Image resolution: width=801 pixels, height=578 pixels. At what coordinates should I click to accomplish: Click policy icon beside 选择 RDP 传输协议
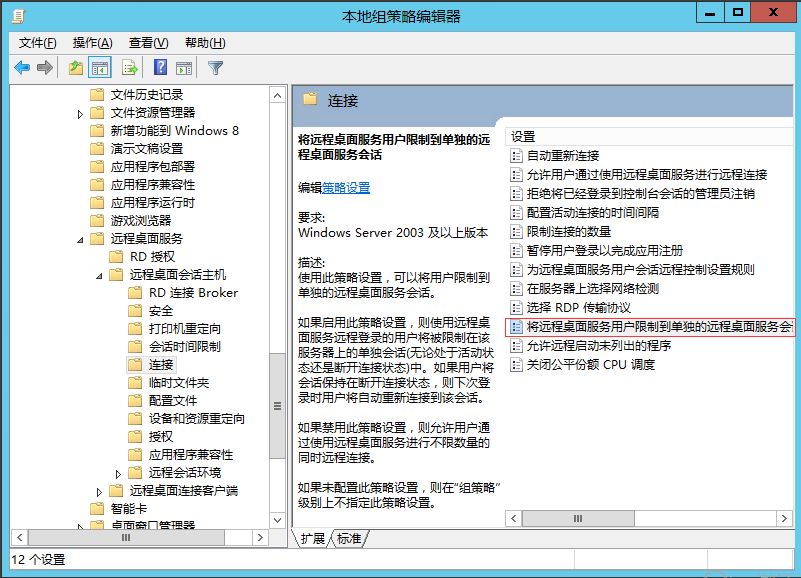click(x=516, y=308)
